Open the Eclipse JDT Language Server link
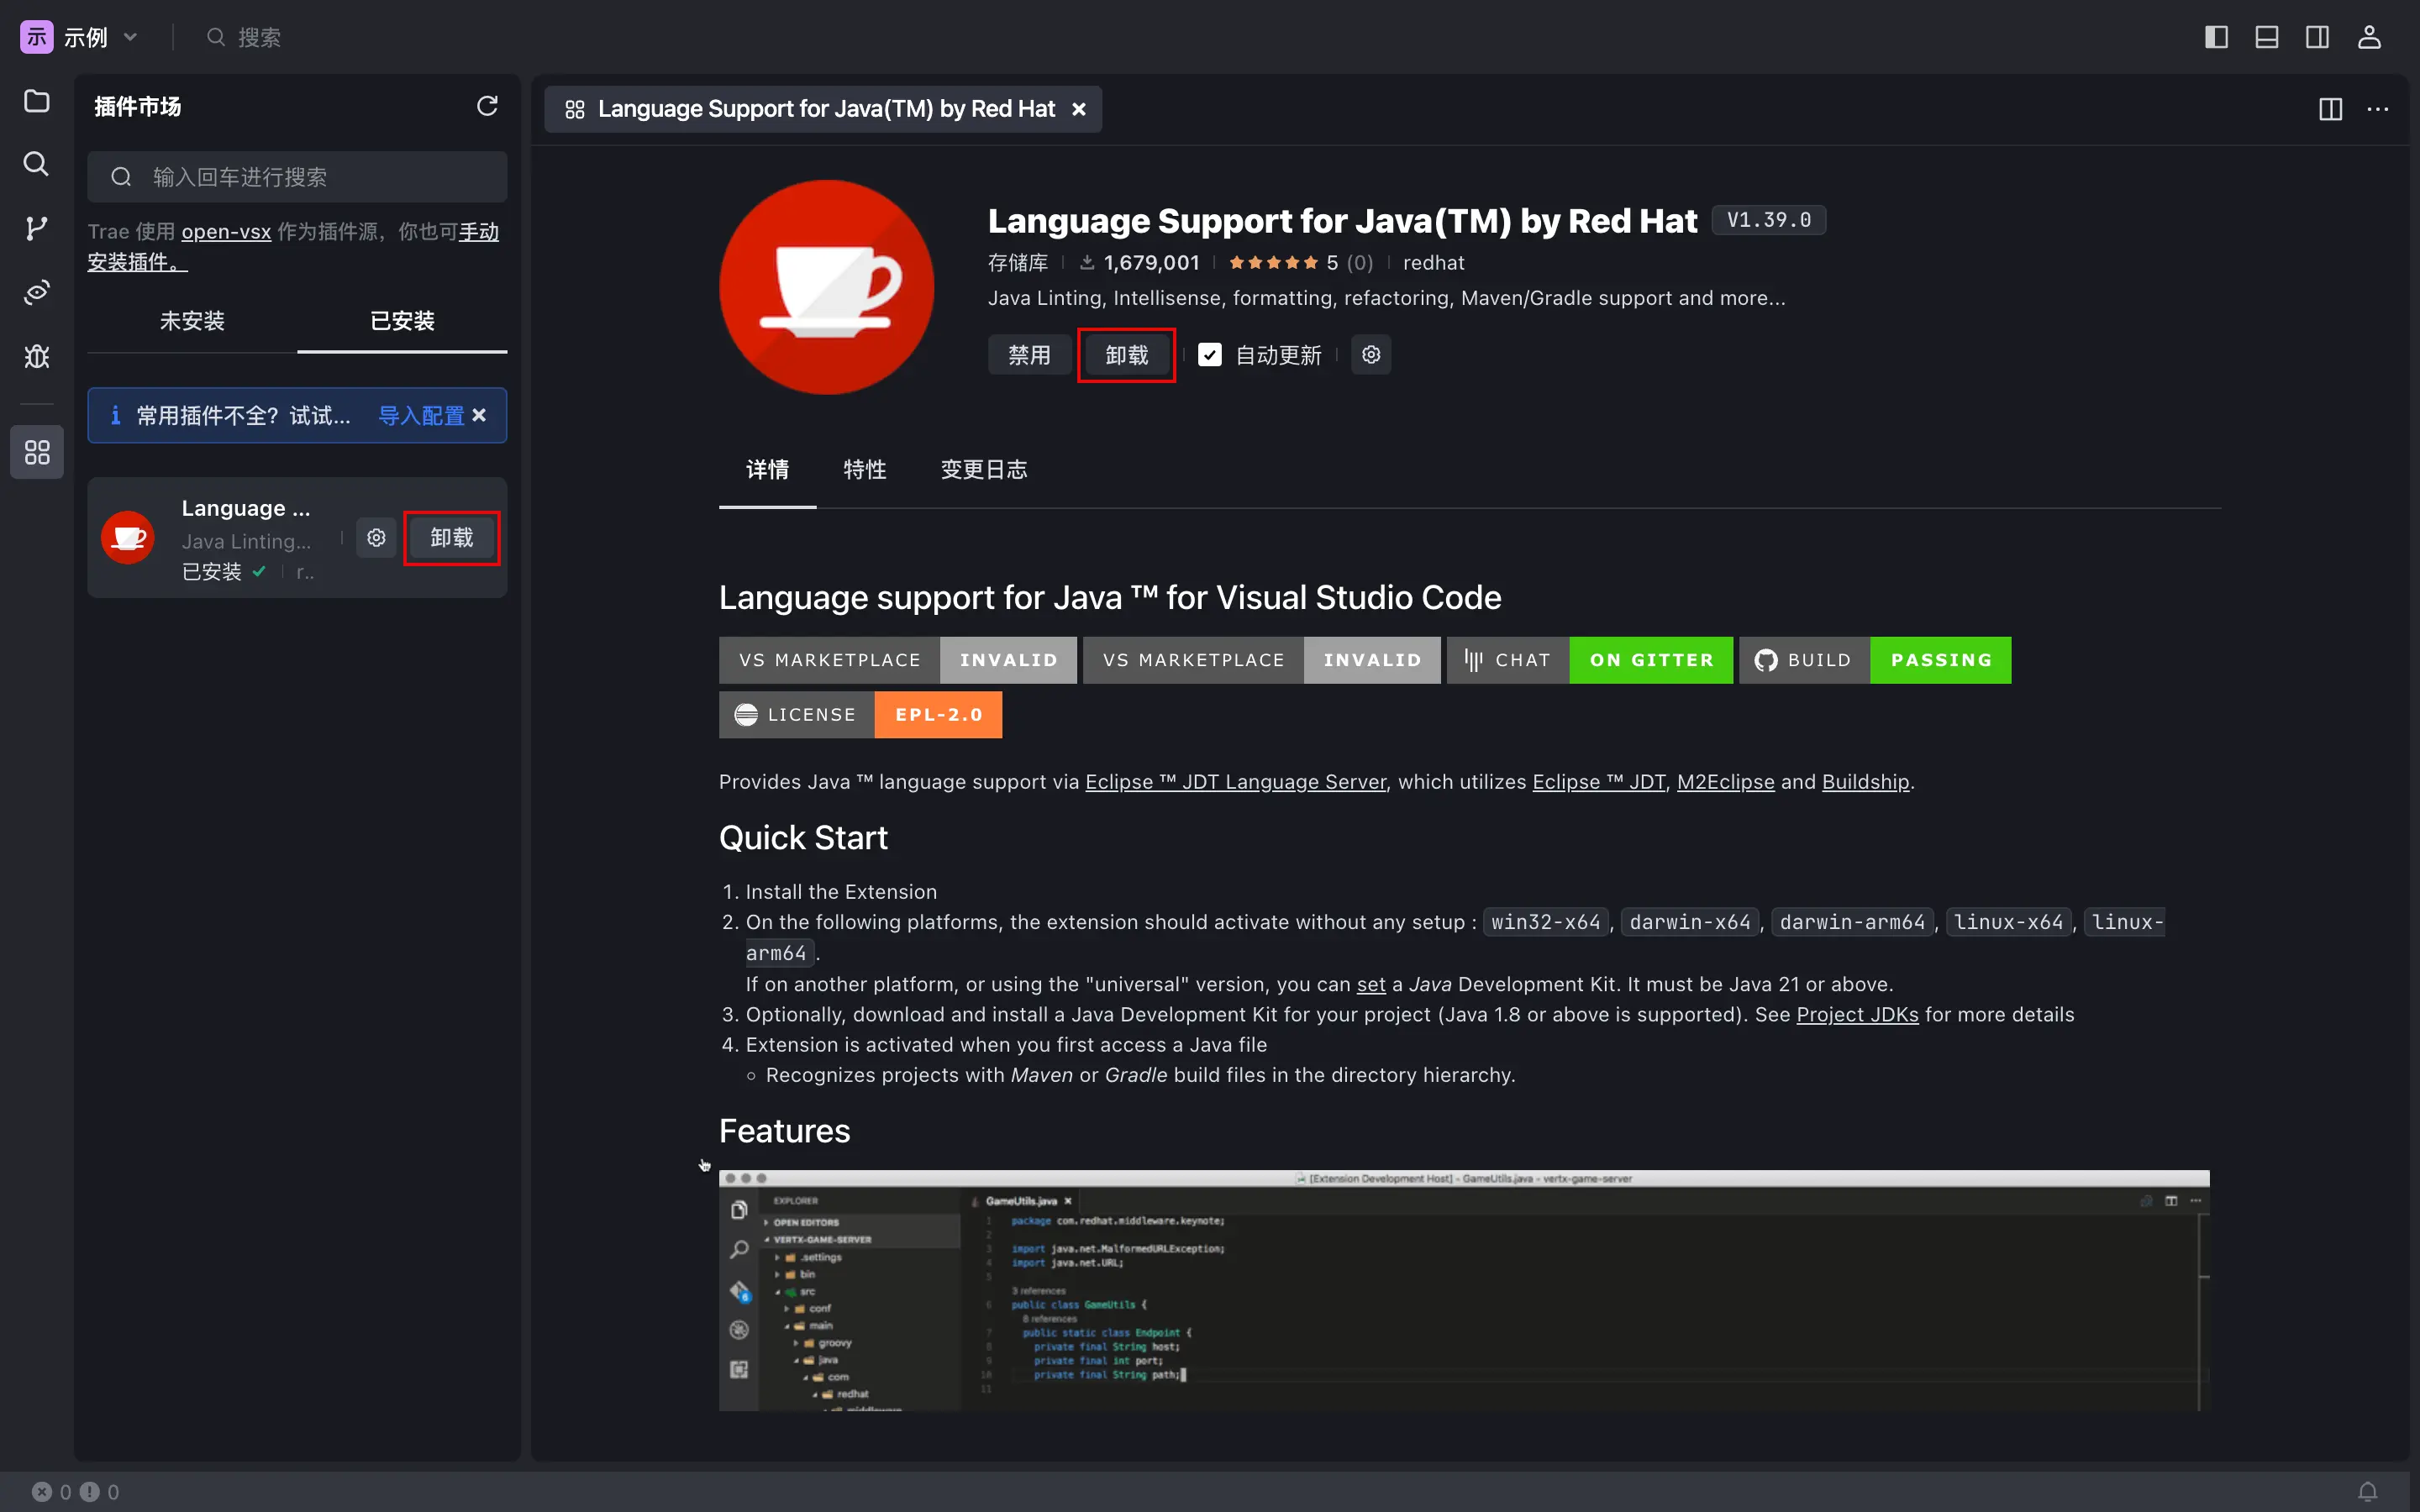This screenshot has height=1512, width=2420. (1236, 782)
